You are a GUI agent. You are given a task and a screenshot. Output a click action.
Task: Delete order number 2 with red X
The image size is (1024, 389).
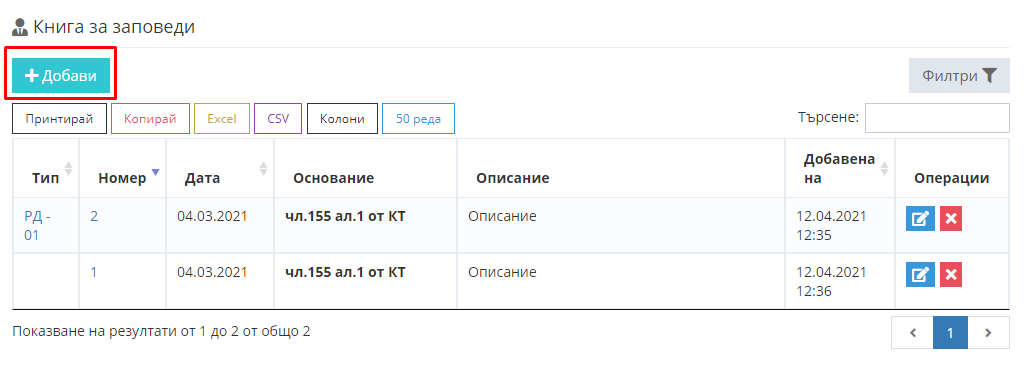[951, 219]
